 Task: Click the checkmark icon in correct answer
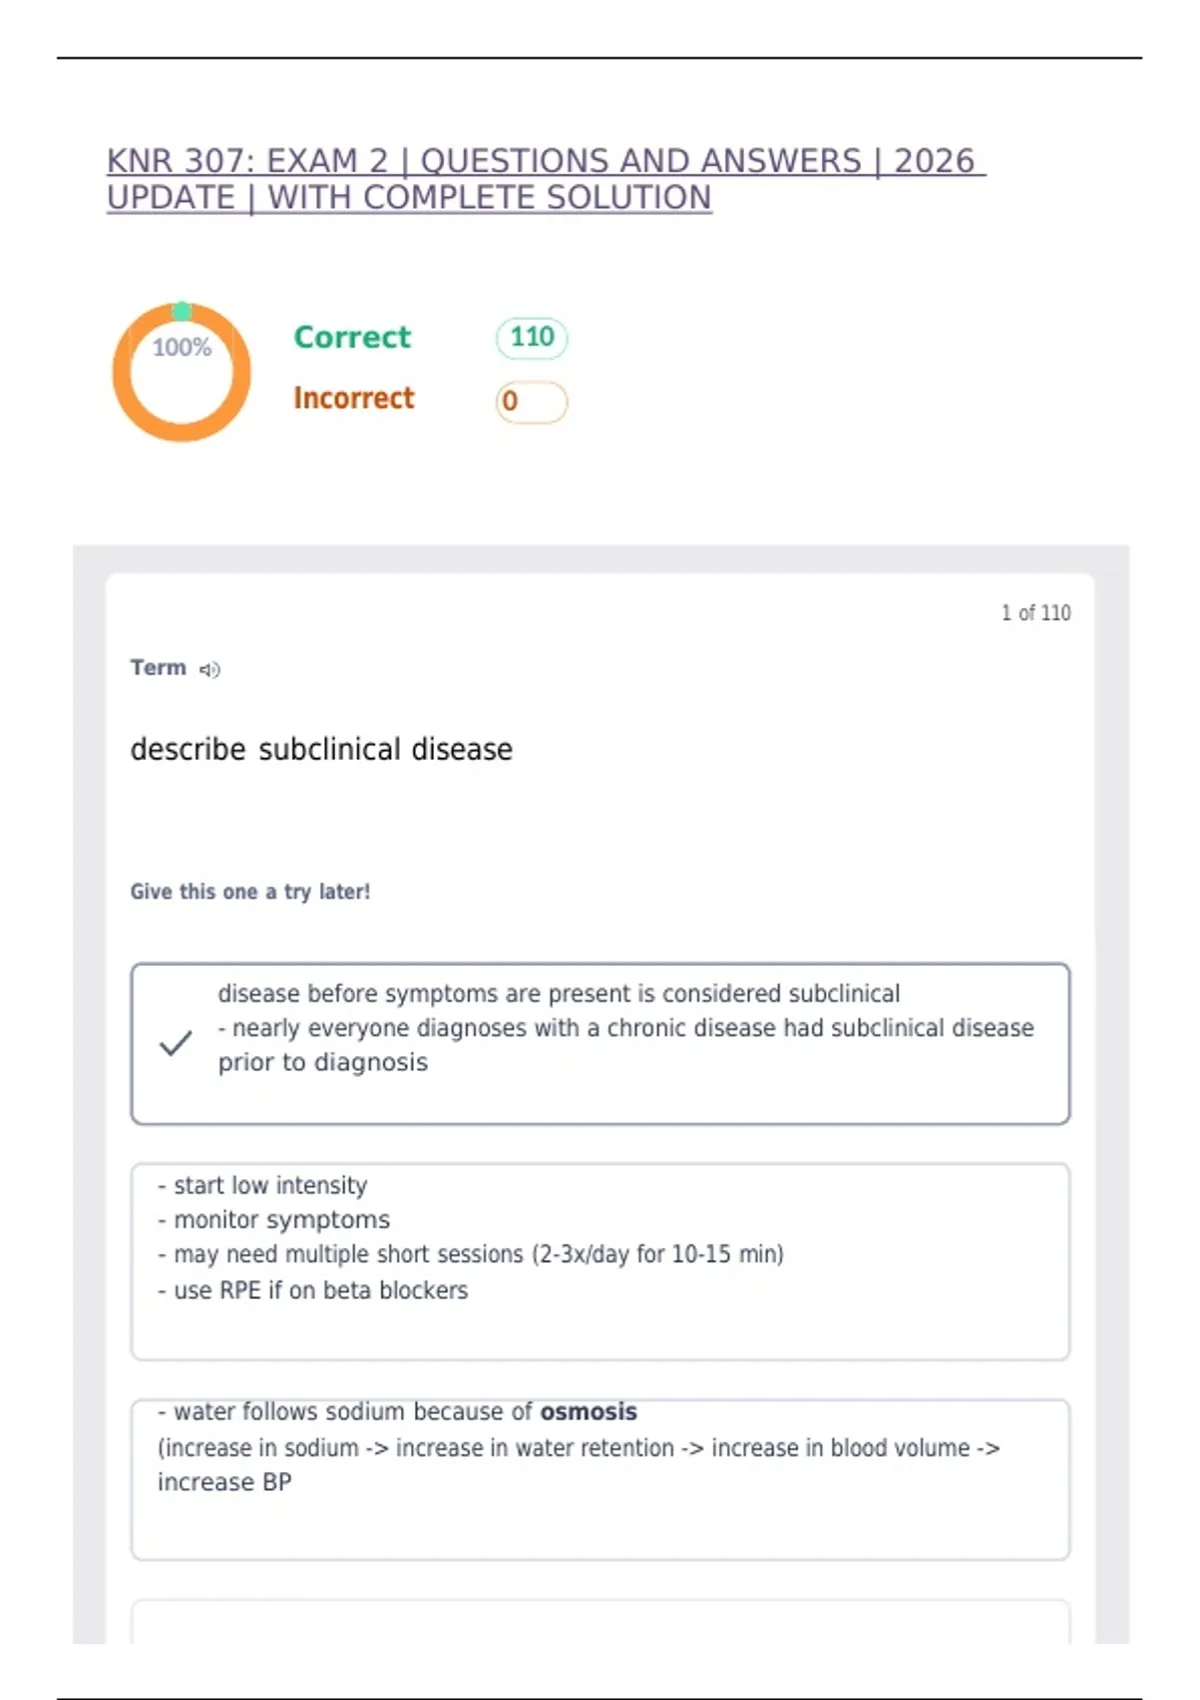point(176,1043)
